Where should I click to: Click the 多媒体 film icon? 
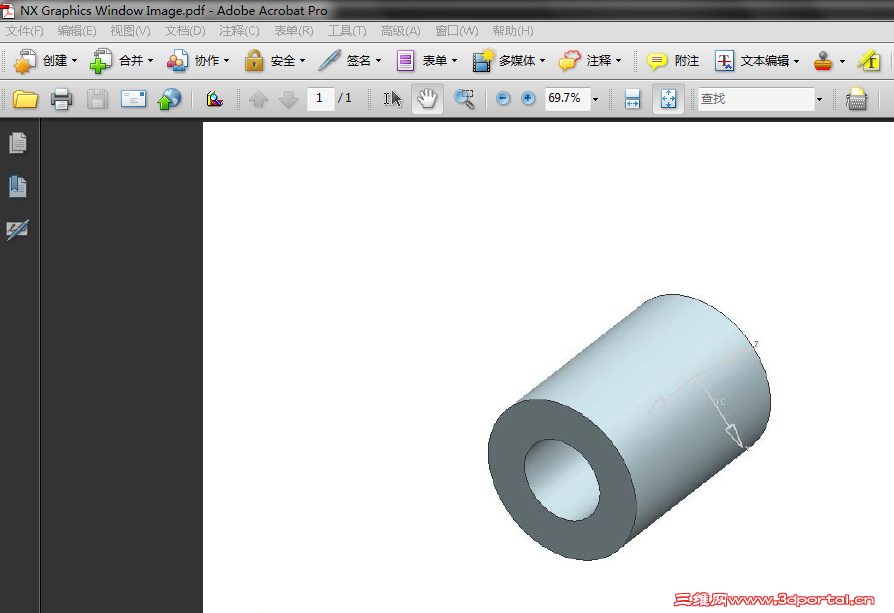483,60
